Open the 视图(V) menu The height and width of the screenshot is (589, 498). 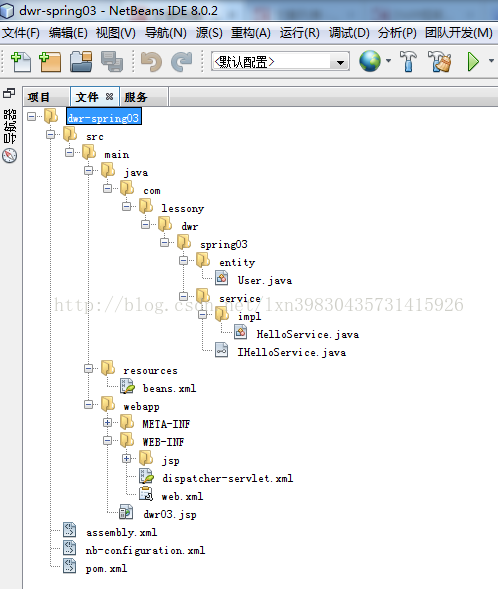115,33
